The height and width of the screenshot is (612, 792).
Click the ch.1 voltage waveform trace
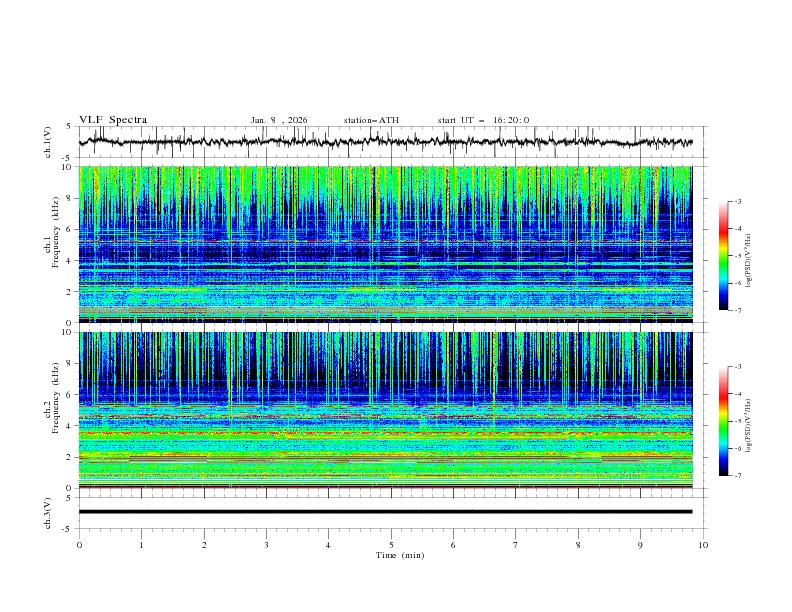(385, 142)
